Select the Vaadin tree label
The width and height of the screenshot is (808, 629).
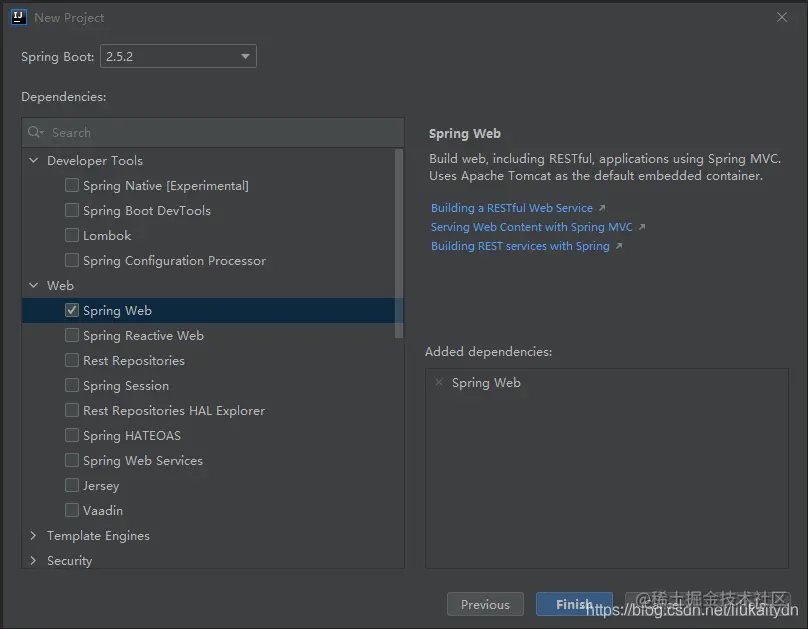click(x=103, y=511)
